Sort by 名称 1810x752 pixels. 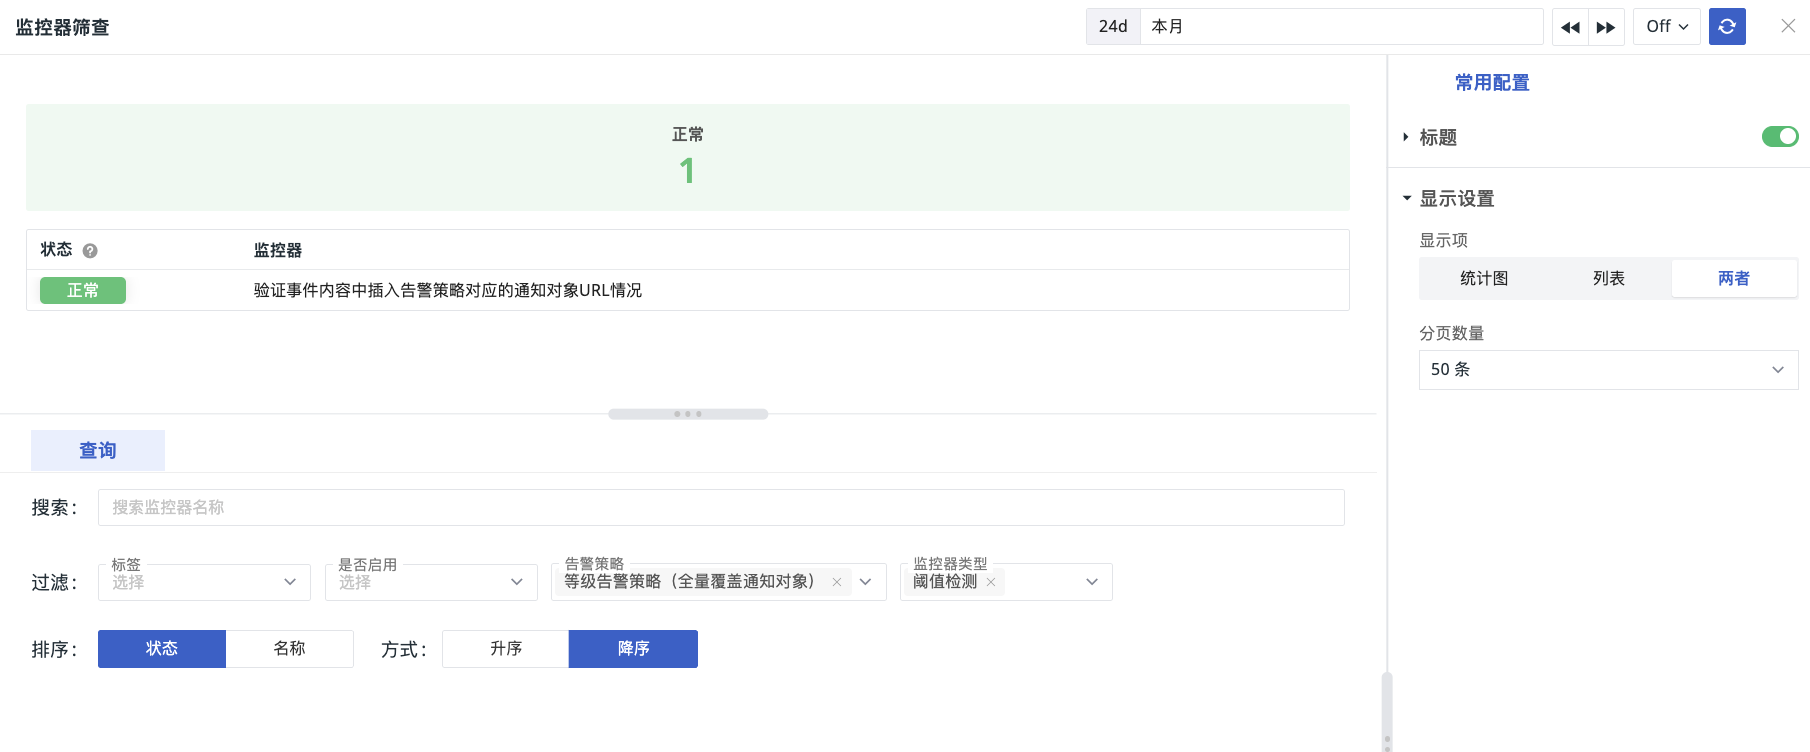coord(290,649)
